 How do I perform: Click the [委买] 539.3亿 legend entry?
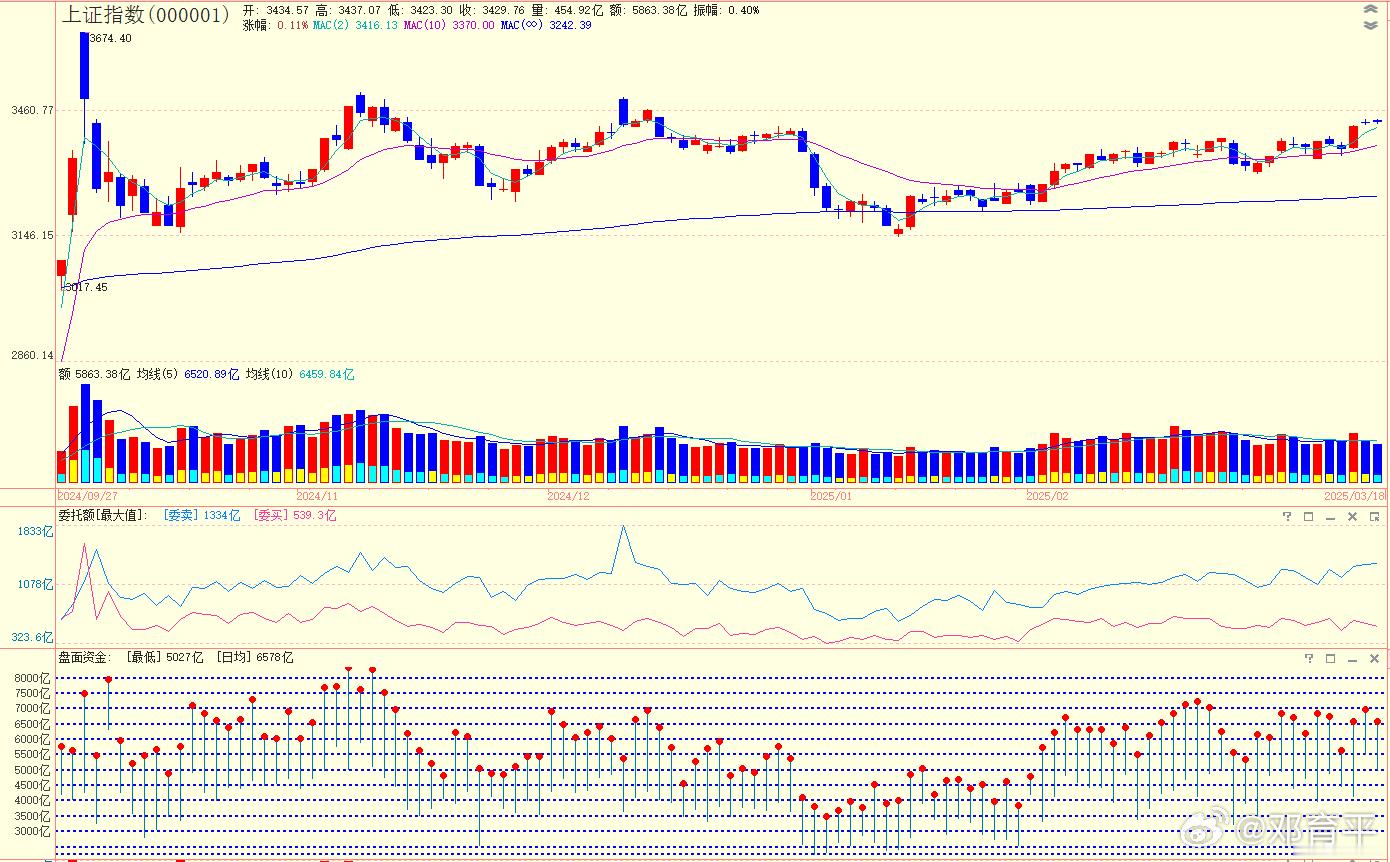pyautogui.click(x=296, y=516)
